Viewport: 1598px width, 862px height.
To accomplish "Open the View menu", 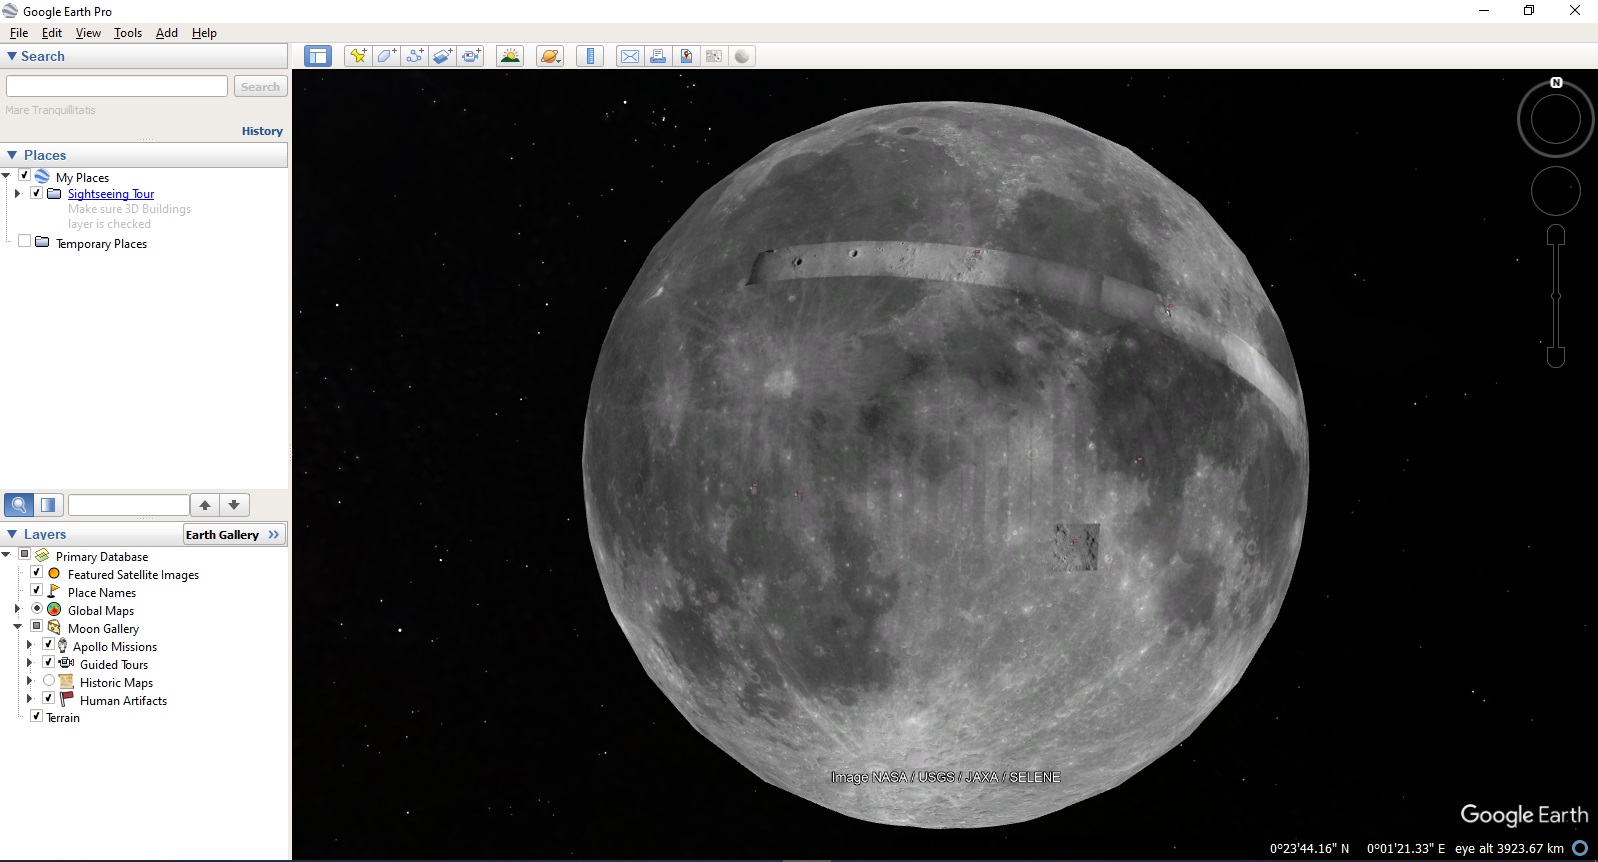I will pyautogui.click(x=88, y=33).
